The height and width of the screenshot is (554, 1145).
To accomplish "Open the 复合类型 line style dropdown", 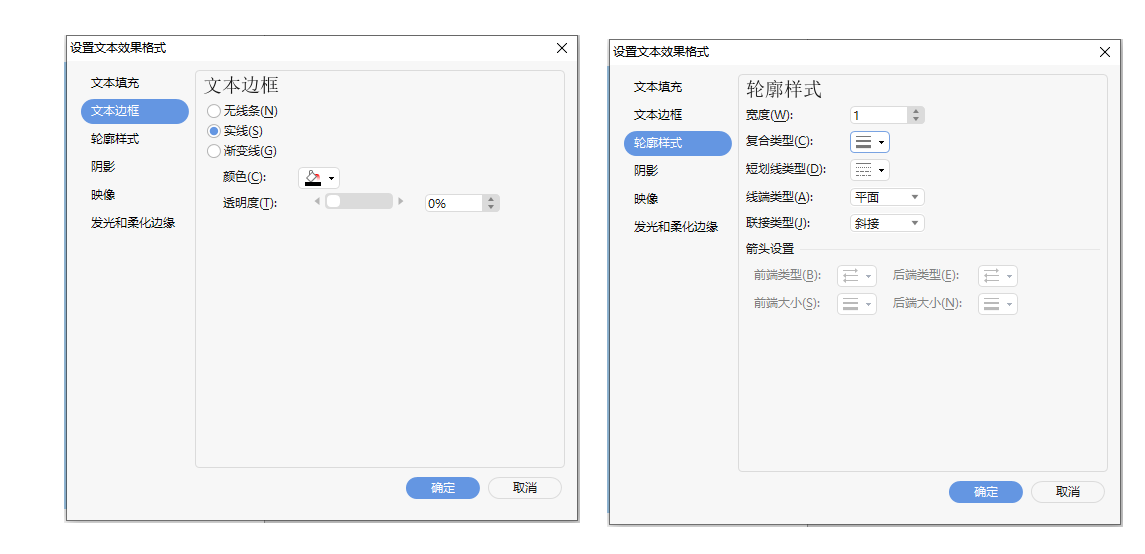I will 870,142.
